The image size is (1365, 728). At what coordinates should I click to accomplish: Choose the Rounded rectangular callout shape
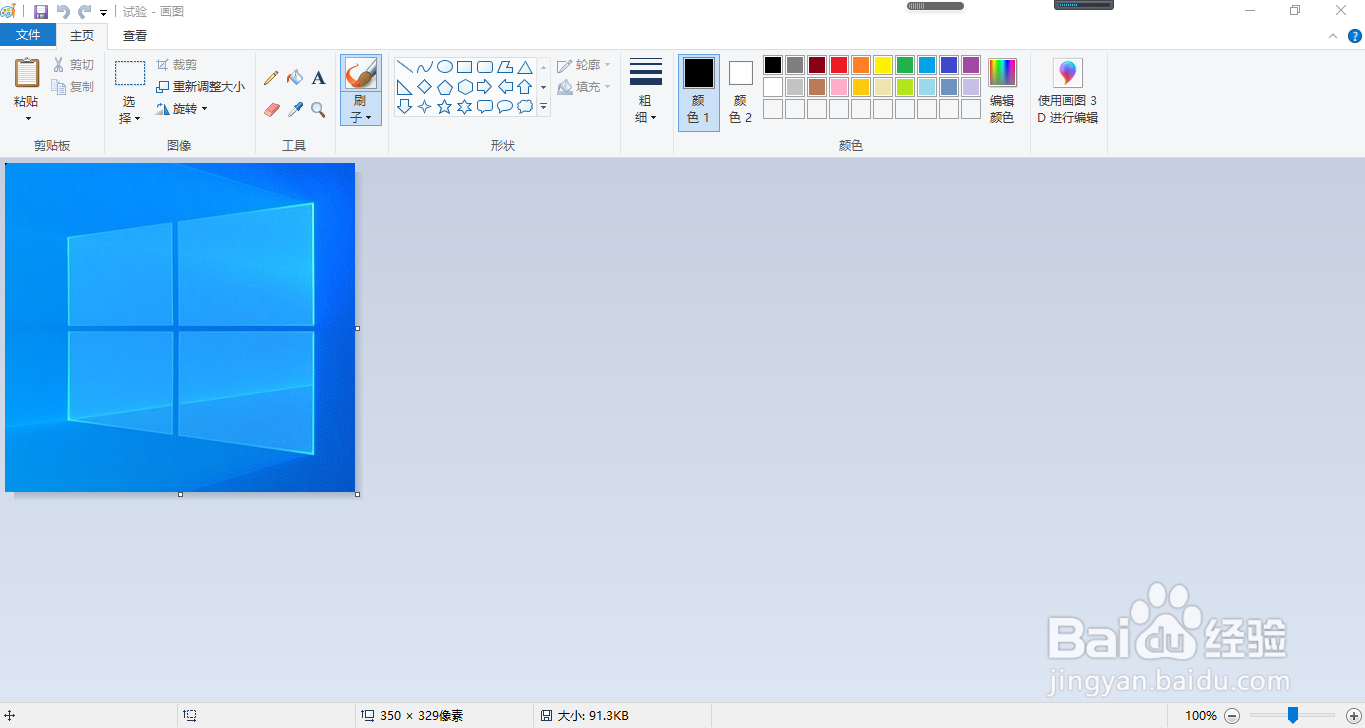485,106
